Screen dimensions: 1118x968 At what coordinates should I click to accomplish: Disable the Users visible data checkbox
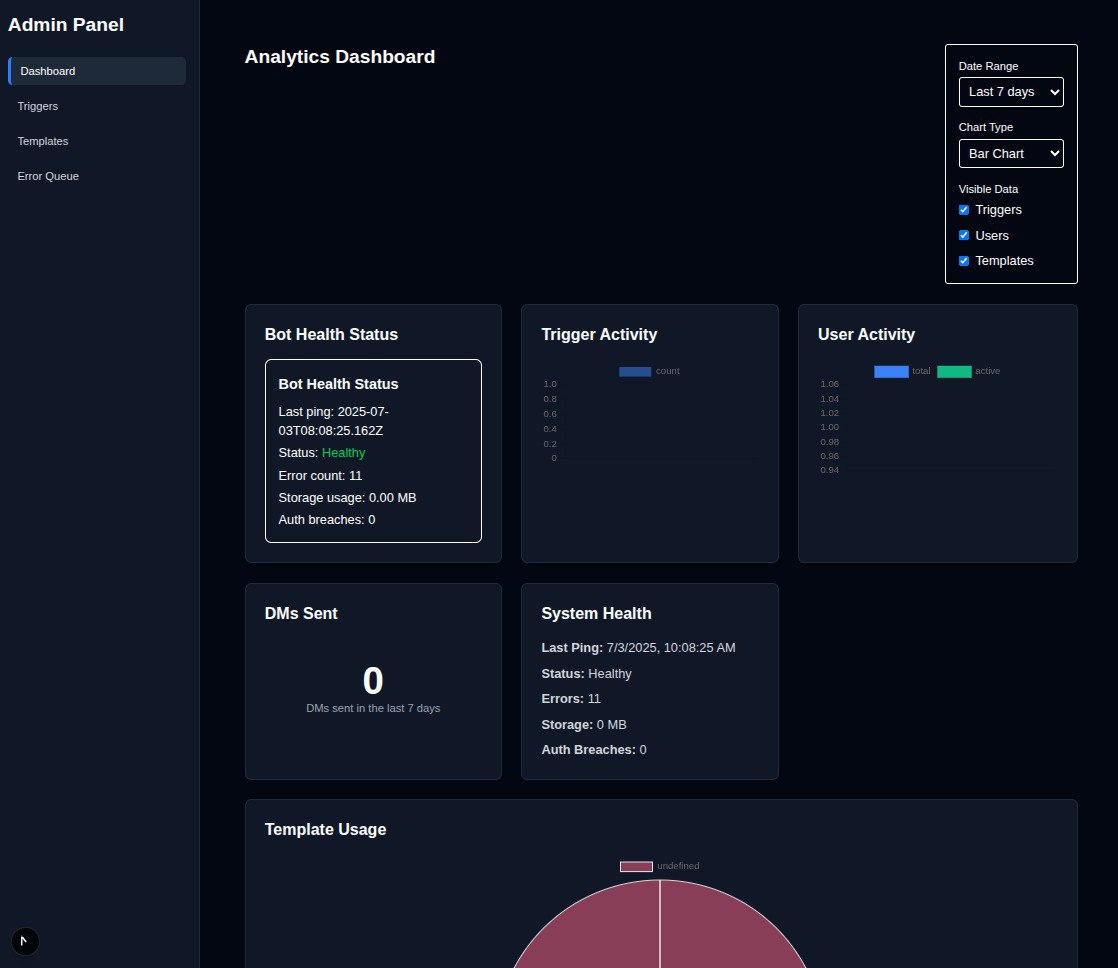pyautogui.click(x=964, y=236)
